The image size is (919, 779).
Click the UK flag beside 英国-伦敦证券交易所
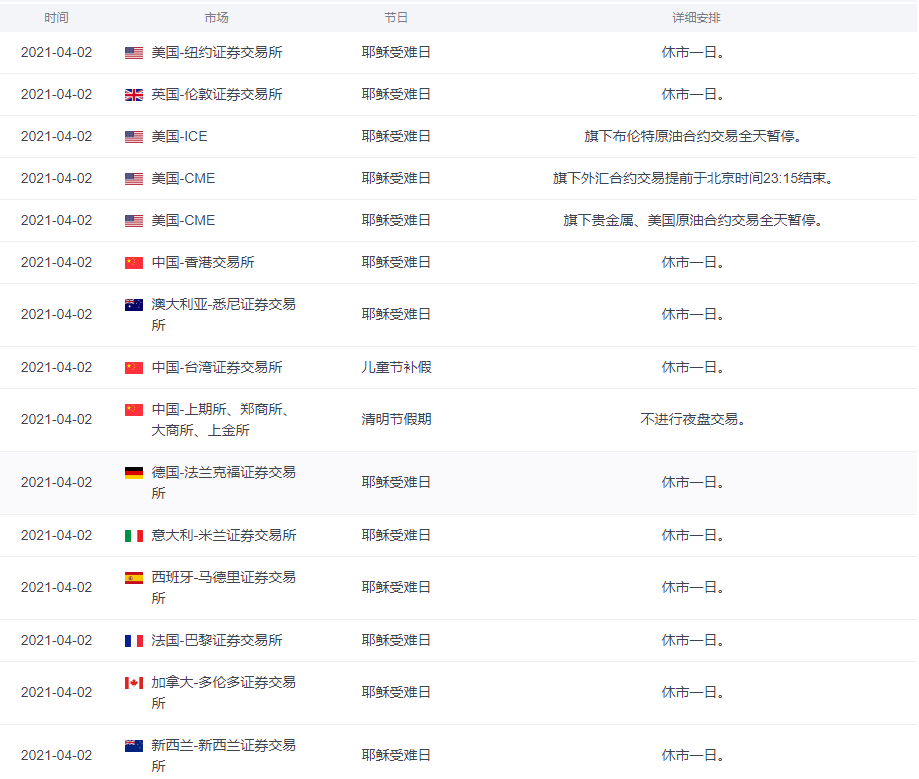pyautogui.click(x=134, y=95)
